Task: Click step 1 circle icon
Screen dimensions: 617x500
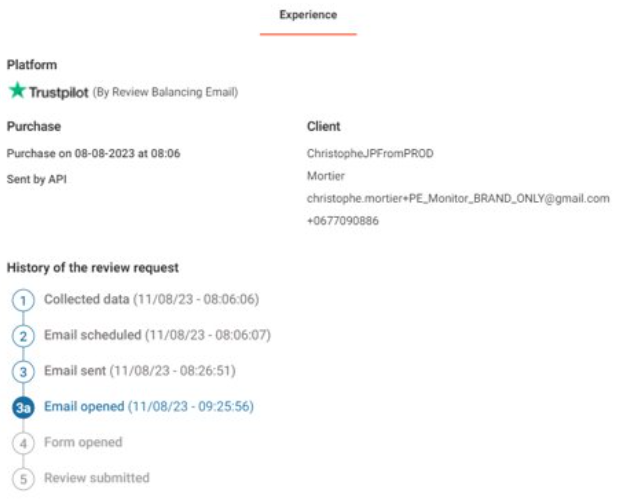Action: click(x=25, y=300)
